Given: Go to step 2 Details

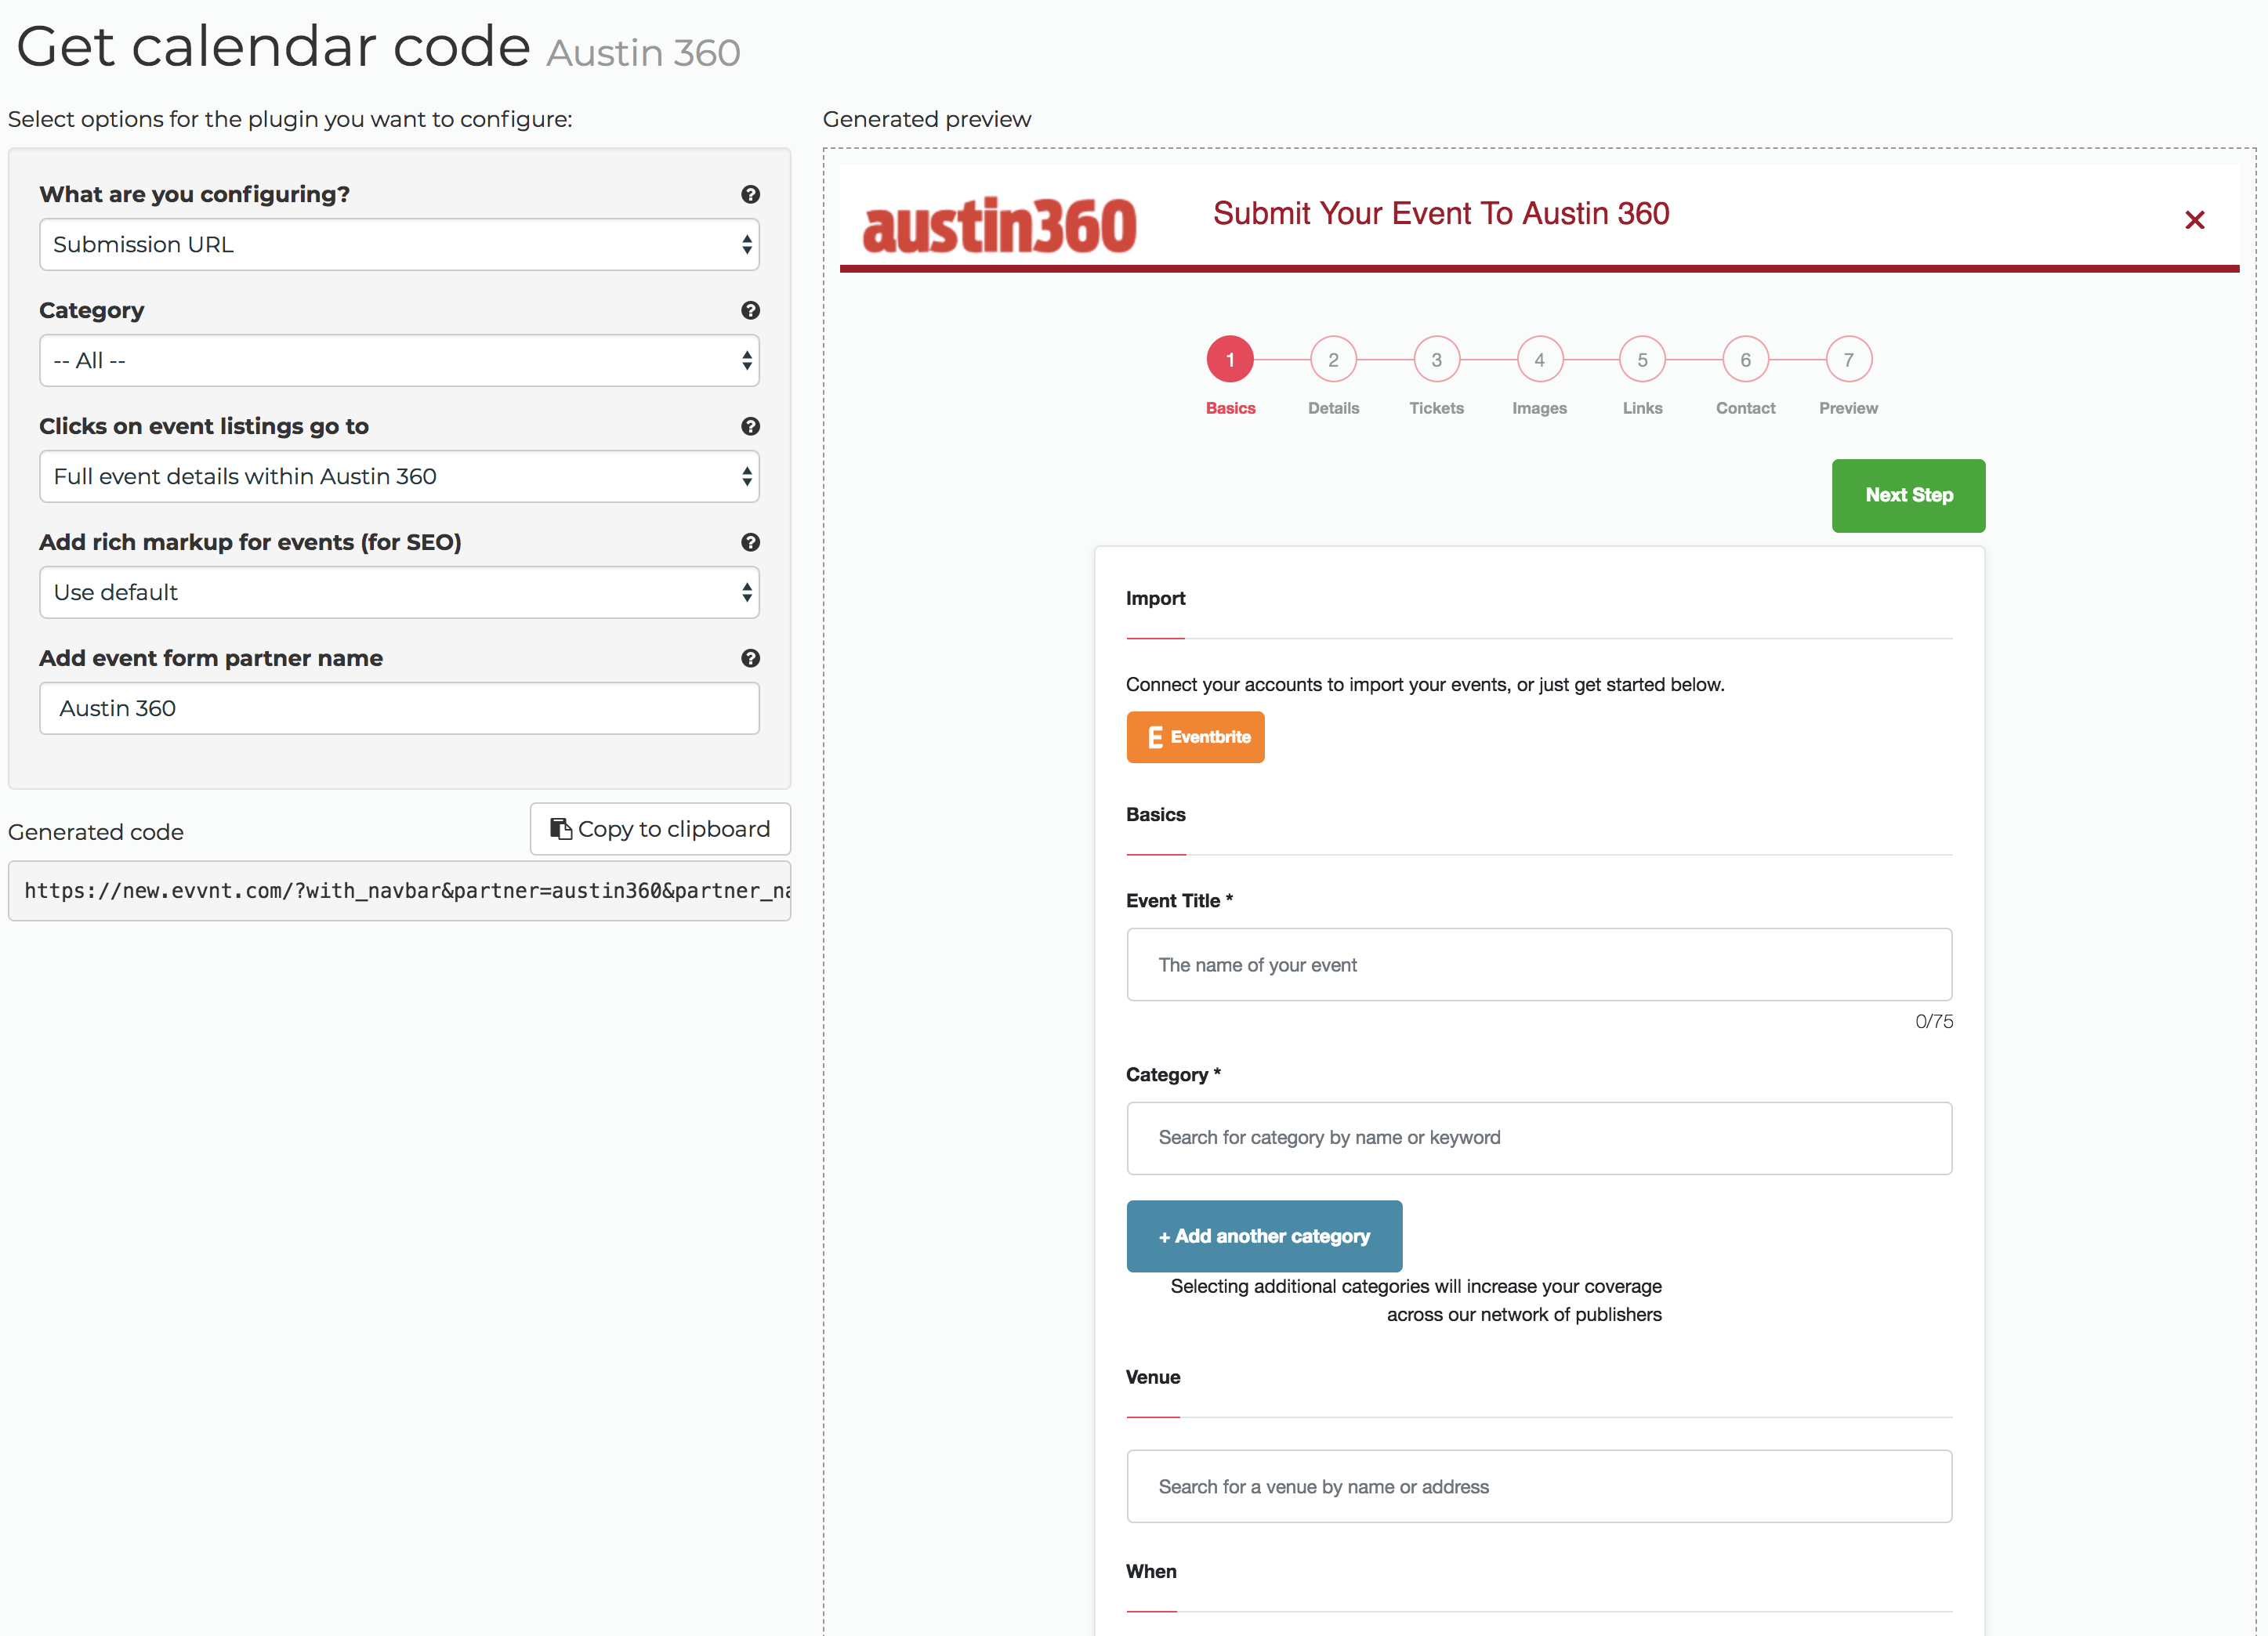Looking at the screenshot, I should (1333, 359).
